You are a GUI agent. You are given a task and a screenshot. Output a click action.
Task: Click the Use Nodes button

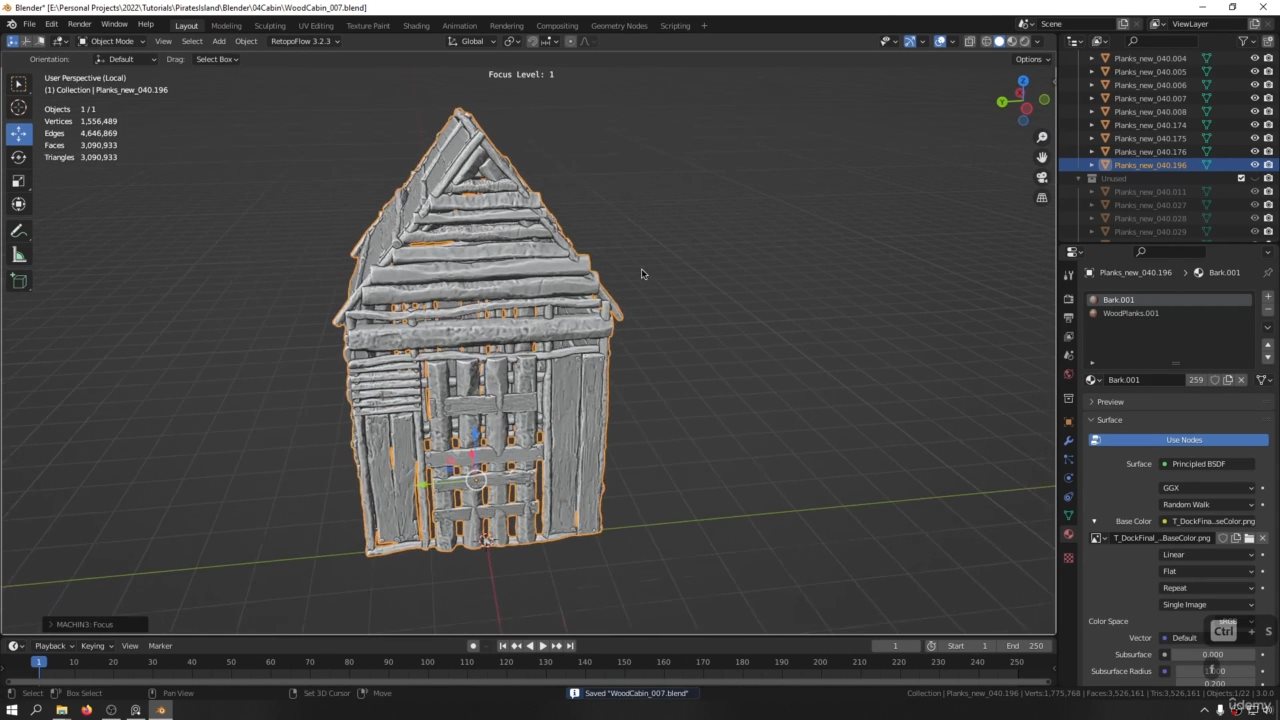pos(1178,440)
